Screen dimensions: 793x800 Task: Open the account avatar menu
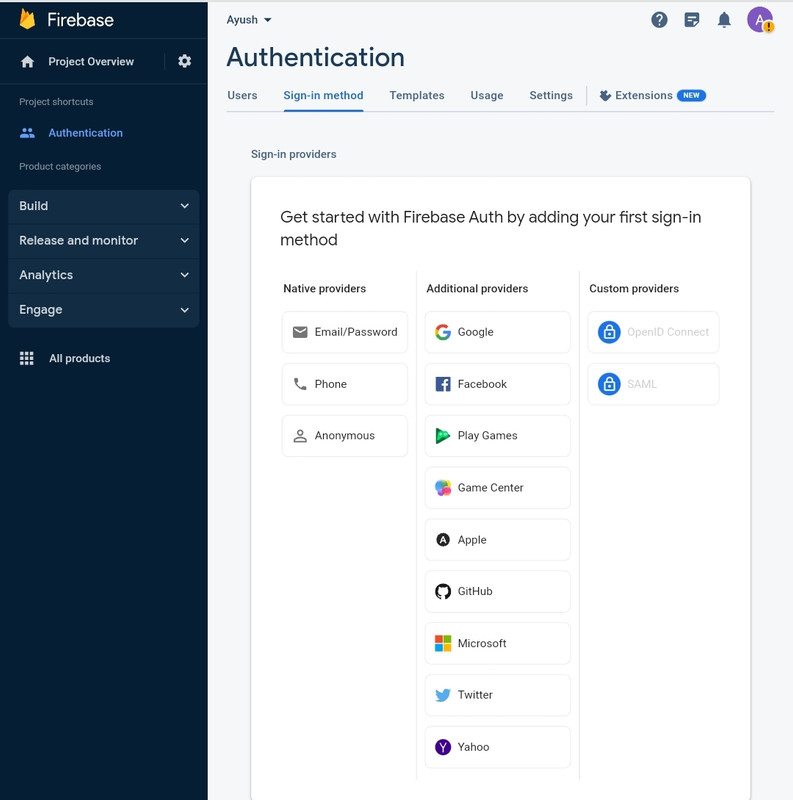pos(760,20)
